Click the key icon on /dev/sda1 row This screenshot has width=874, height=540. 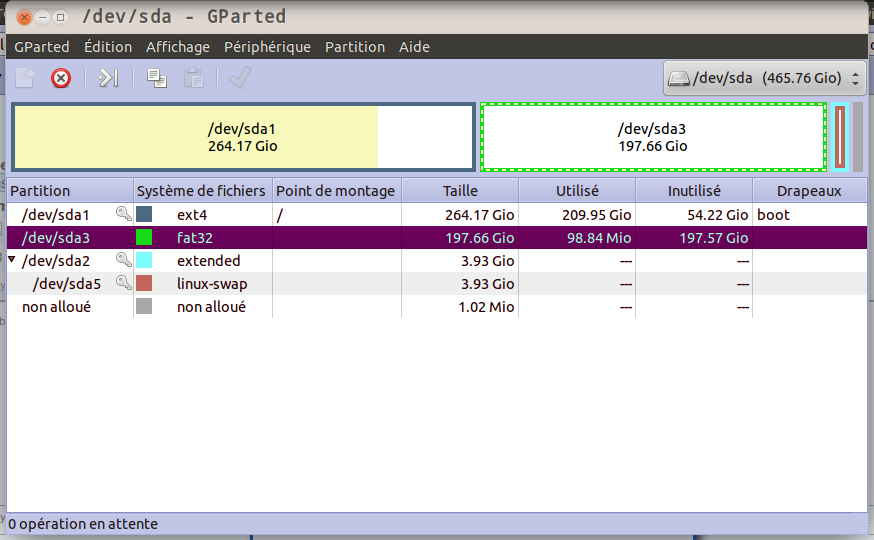point(123,213)
